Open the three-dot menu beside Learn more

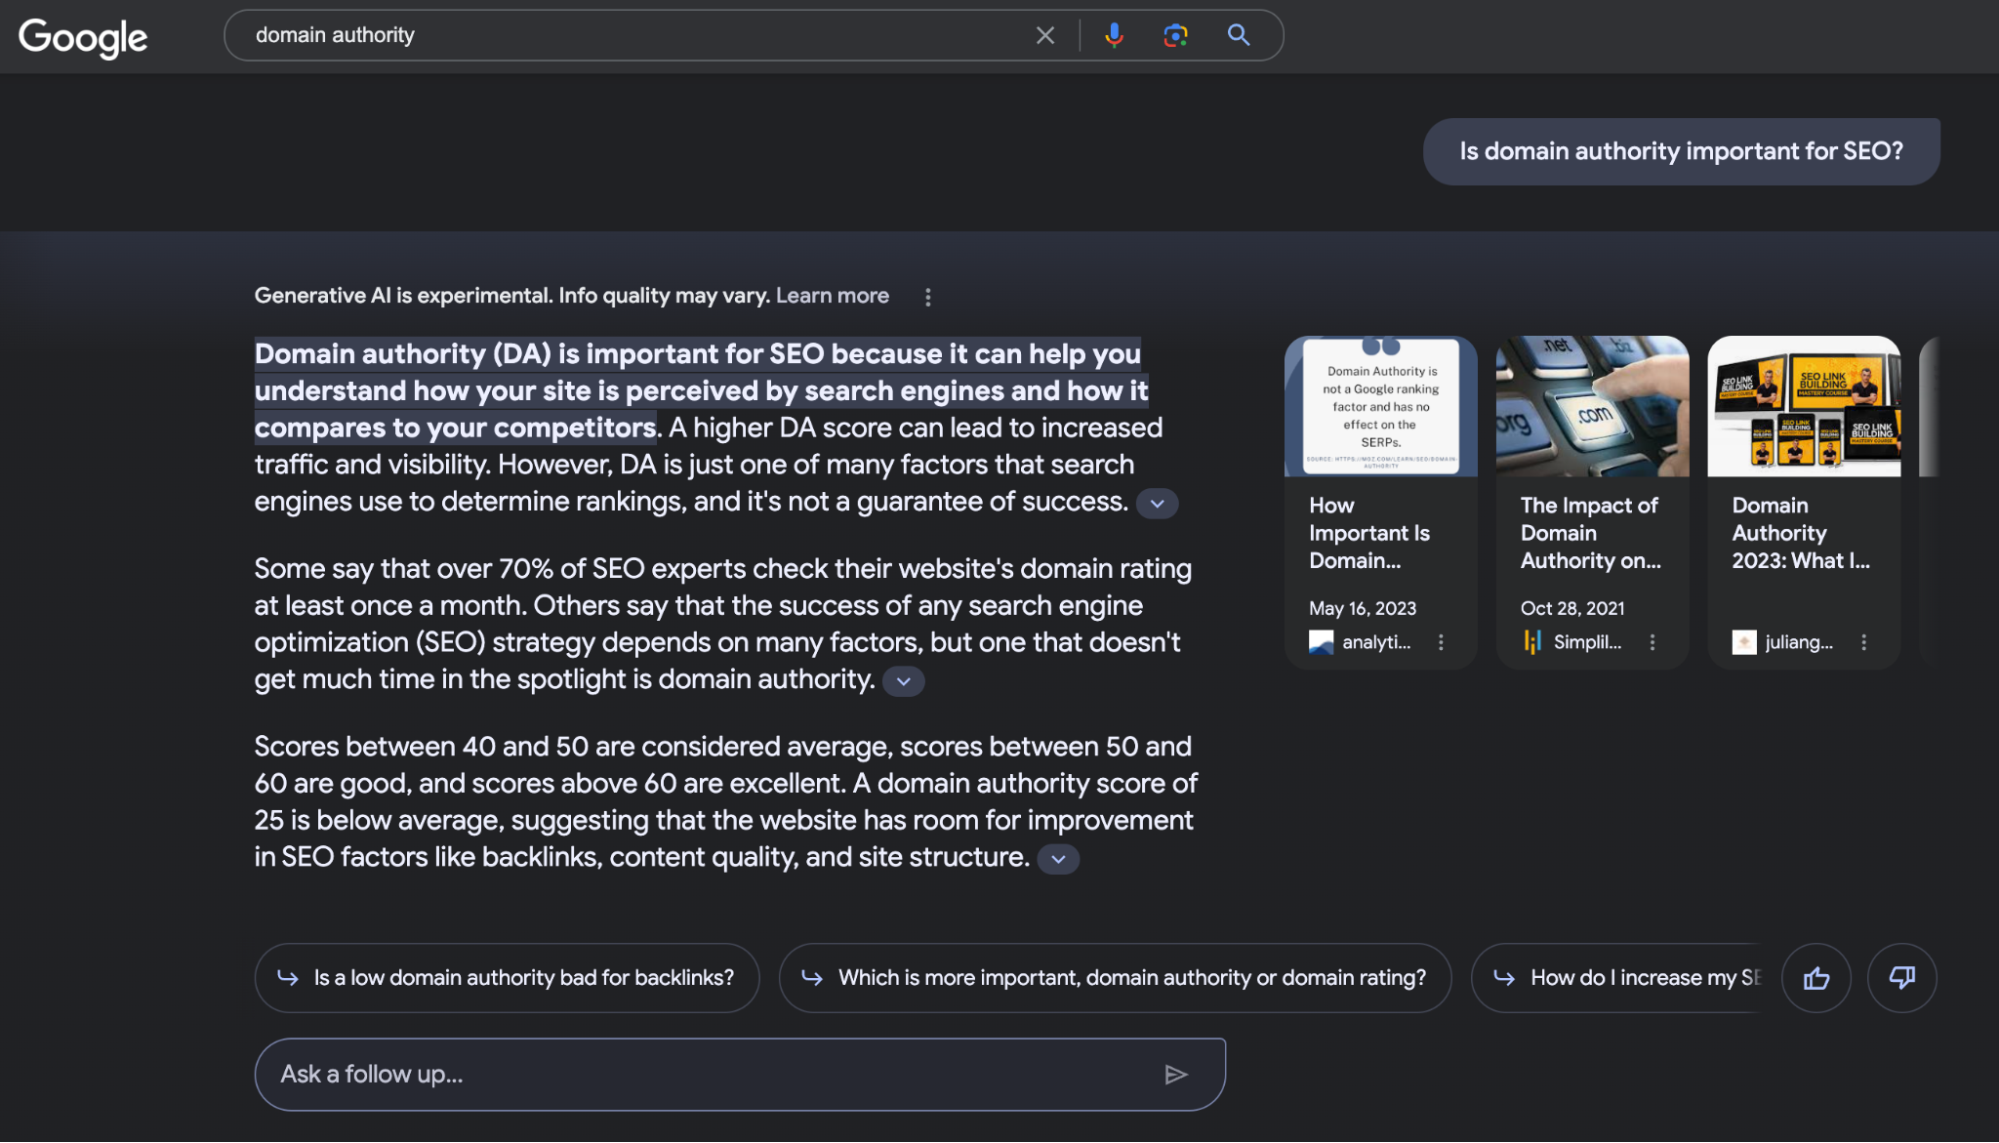[x=928, y=297]
